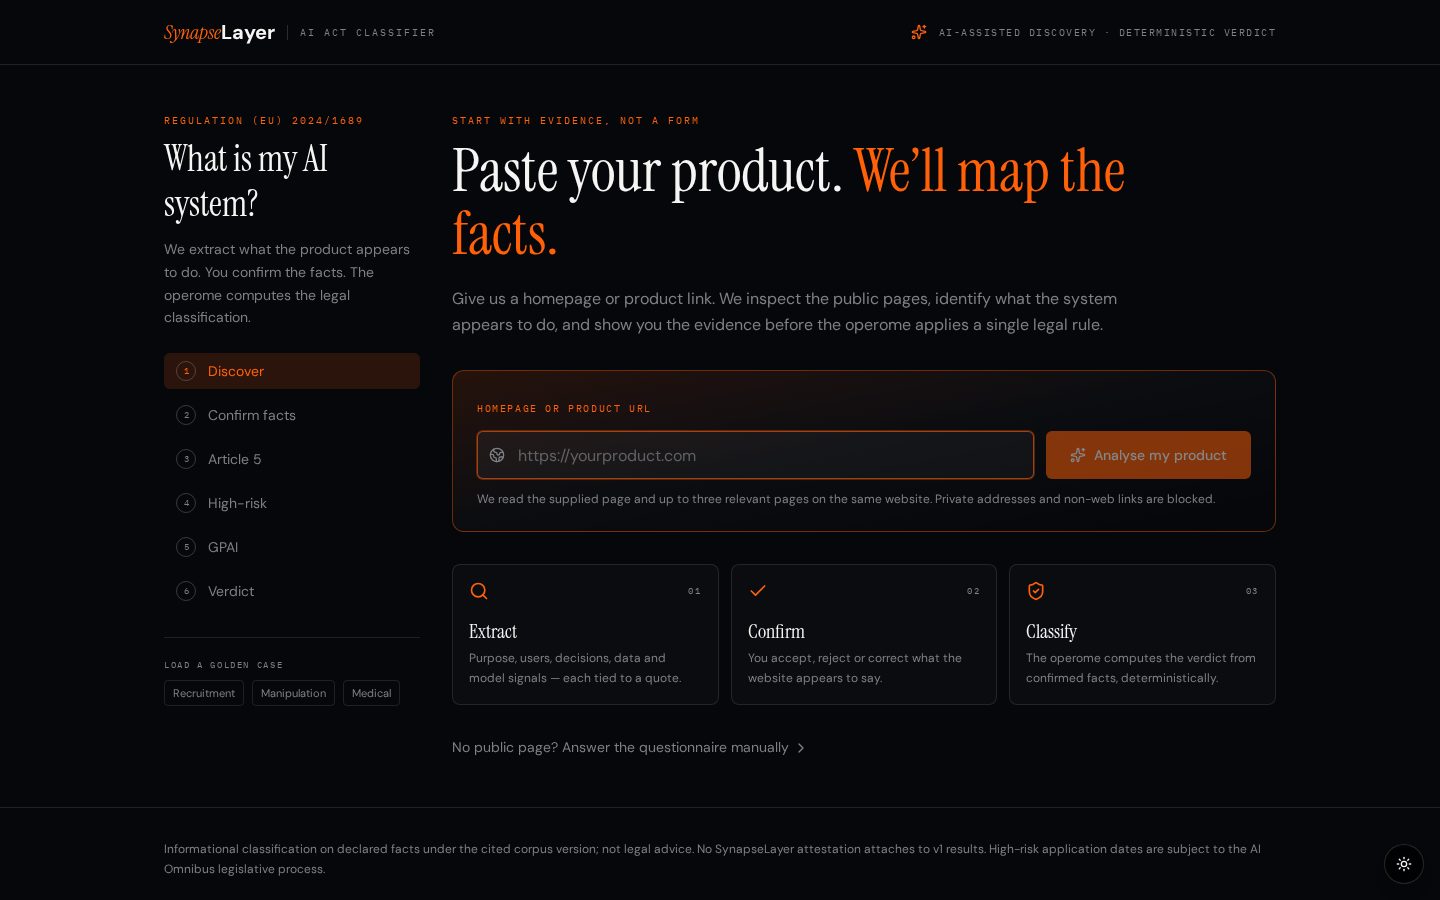Click the globe icon in URL field
Screen dimensions: 1440x900
(x=497, y=455)
